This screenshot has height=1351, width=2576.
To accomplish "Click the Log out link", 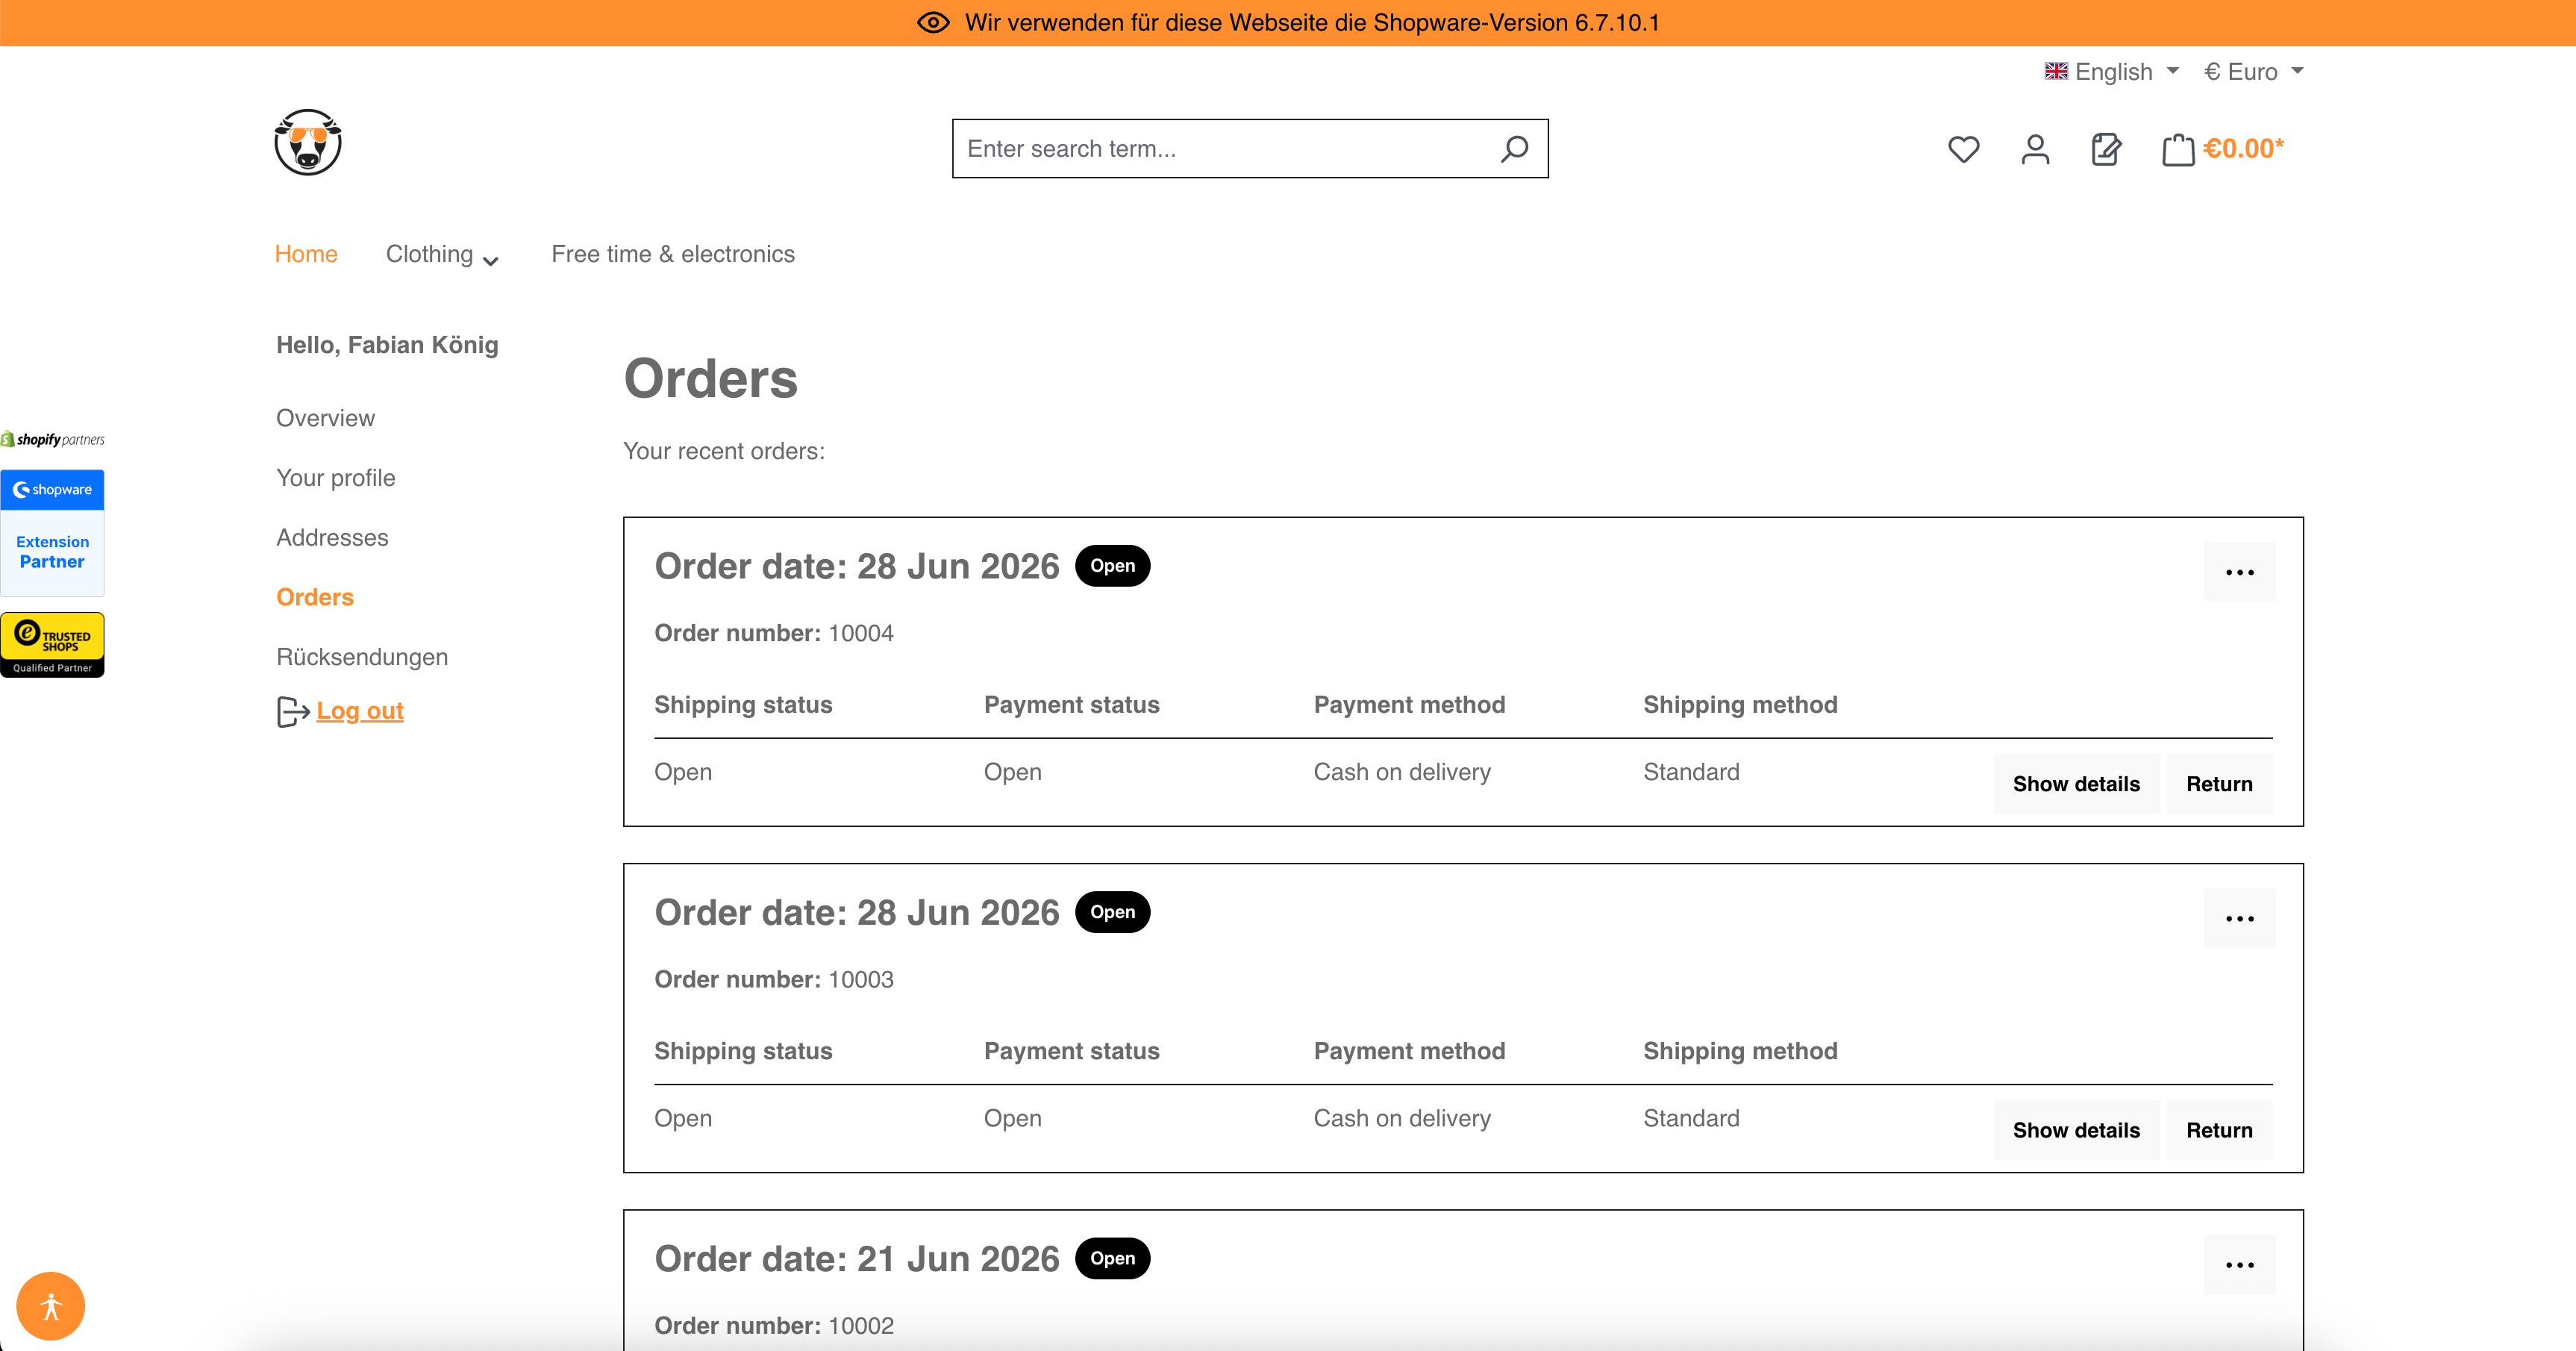I will 360,711.
